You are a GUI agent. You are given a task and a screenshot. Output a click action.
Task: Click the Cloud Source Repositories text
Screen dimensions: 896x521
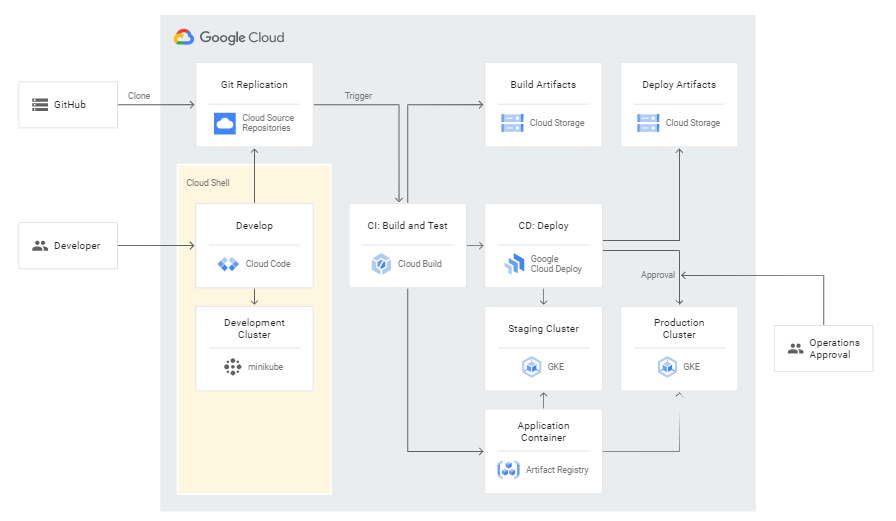tap(268, 123)
